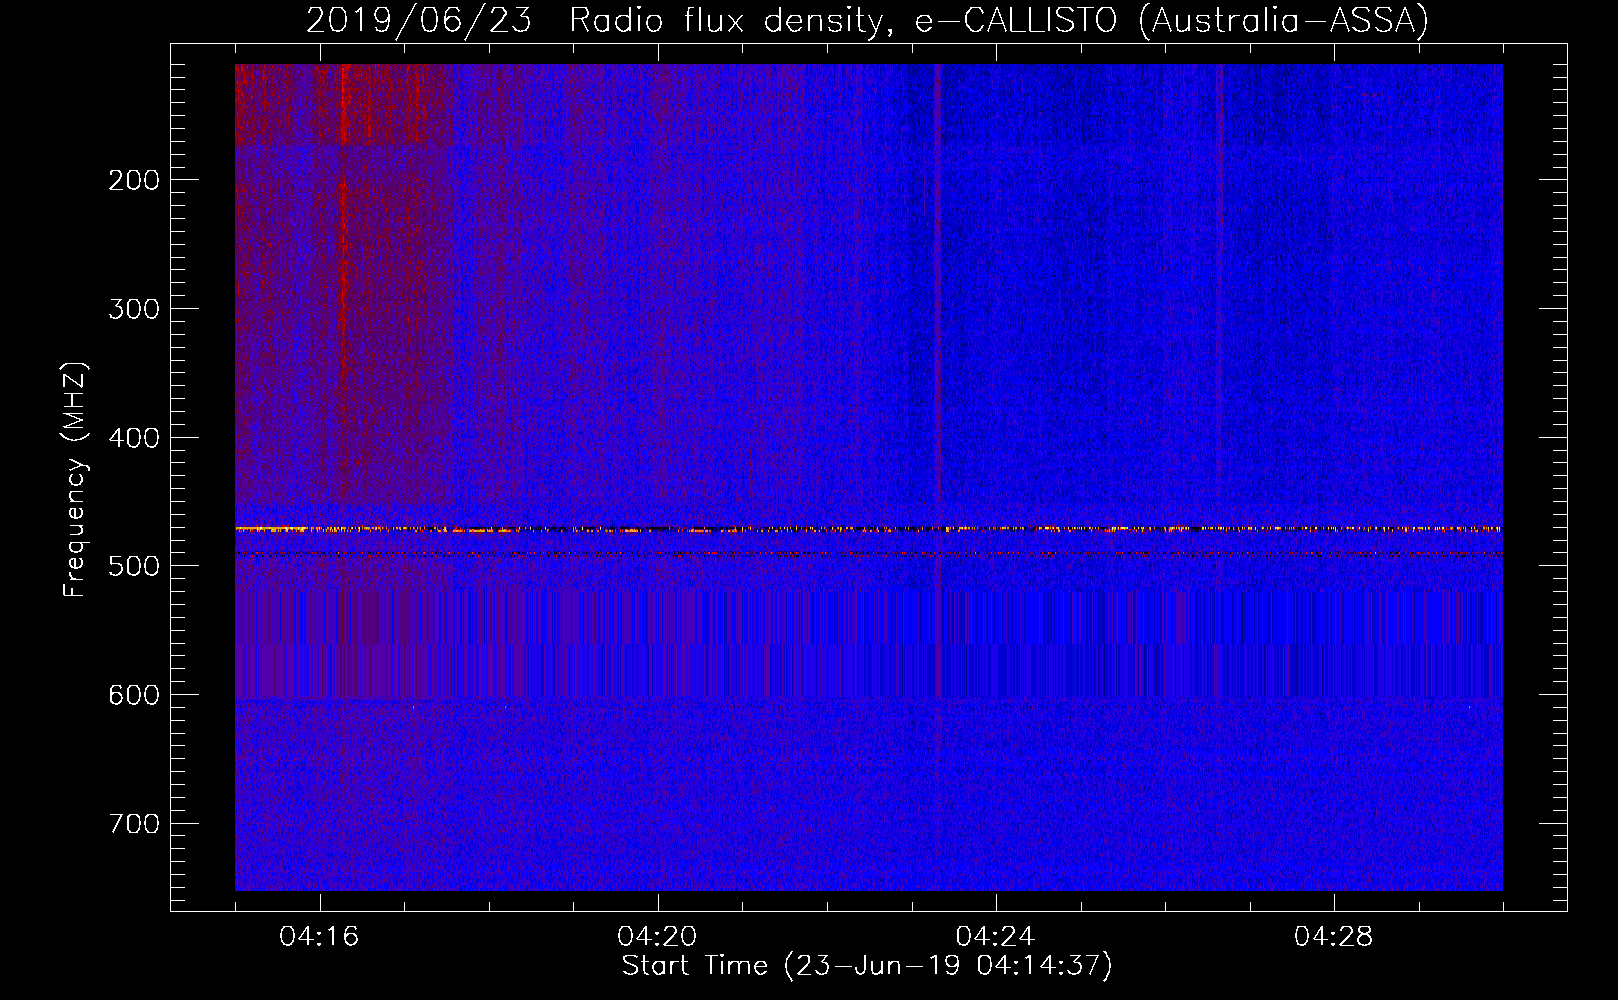Click the 500 frequency tick label

pyautogui.click(x=134, y=566)
